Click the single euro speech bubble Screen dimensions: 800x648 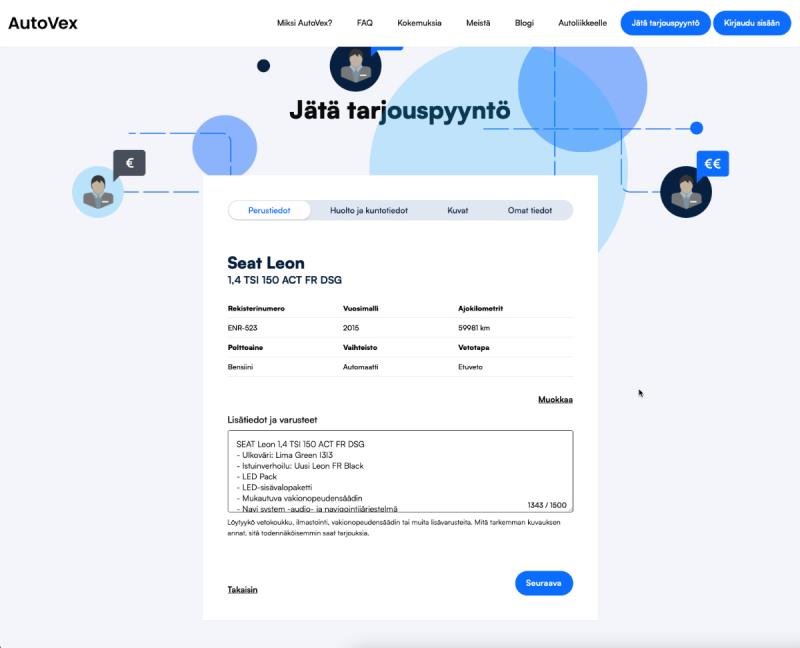click(x=129, y=162)
